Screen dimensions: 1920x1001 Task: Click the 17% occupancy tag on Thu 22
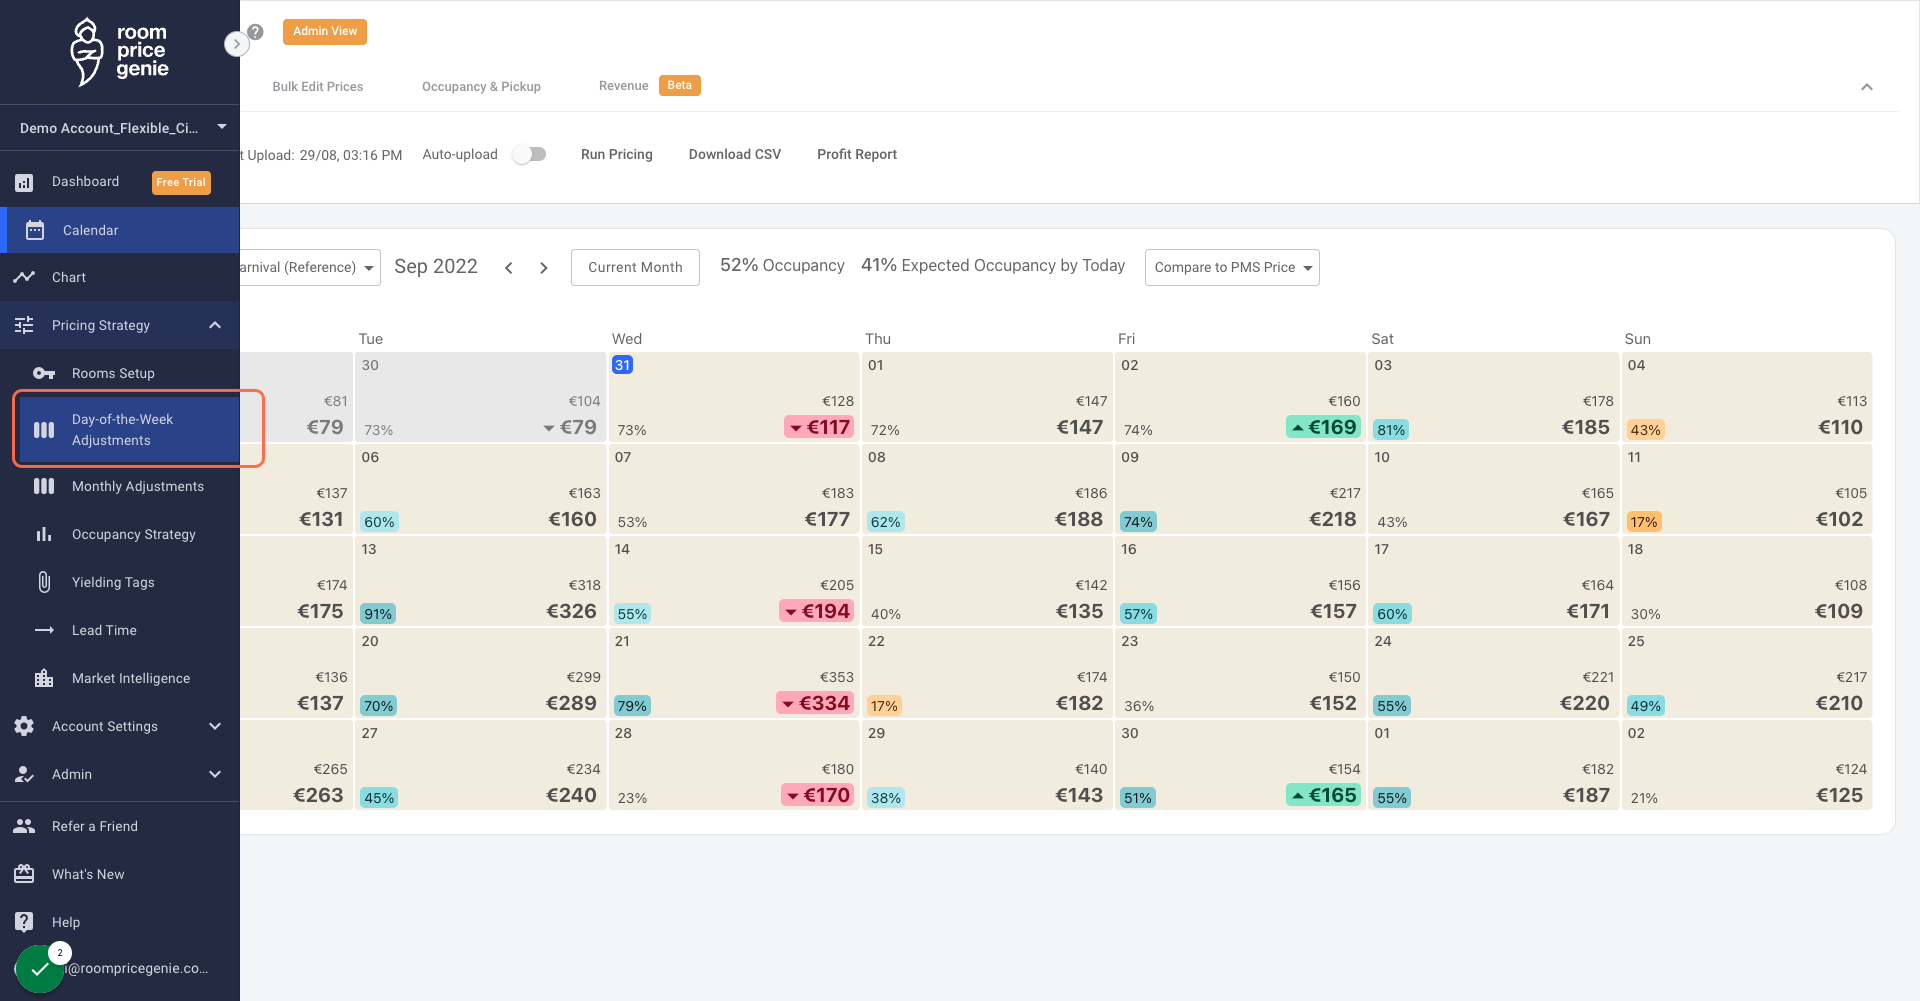[x=884, y=706]
